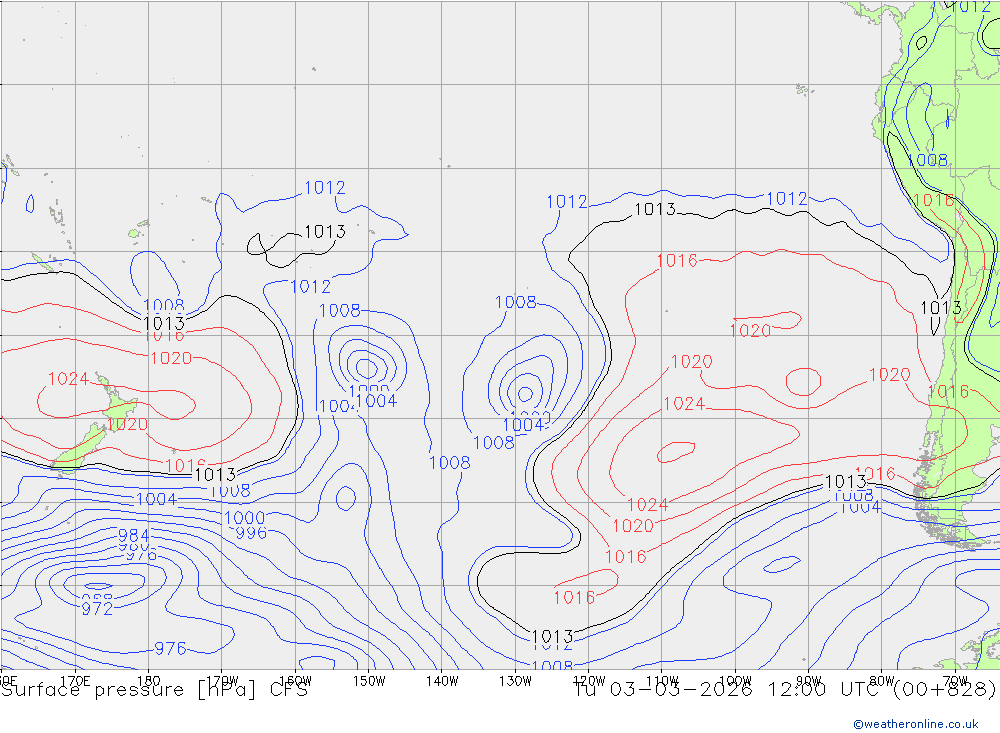Click the 80W longitude label
The image size is (1000, 733).
coord(882,681)
